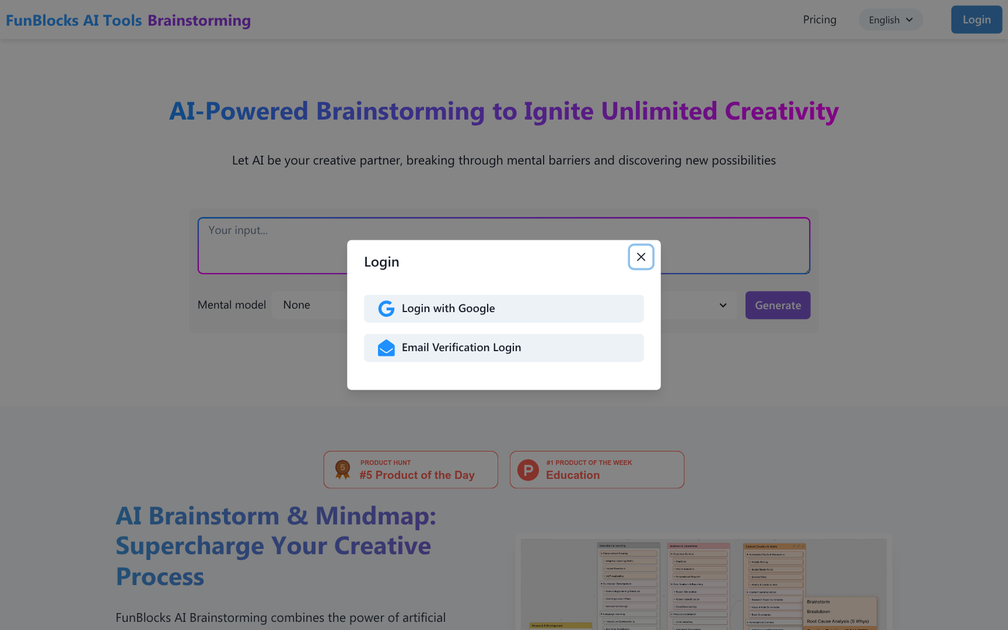Click the red Product Hunt "P" icon
The image size is (1008, 630).
click(527, 469)
